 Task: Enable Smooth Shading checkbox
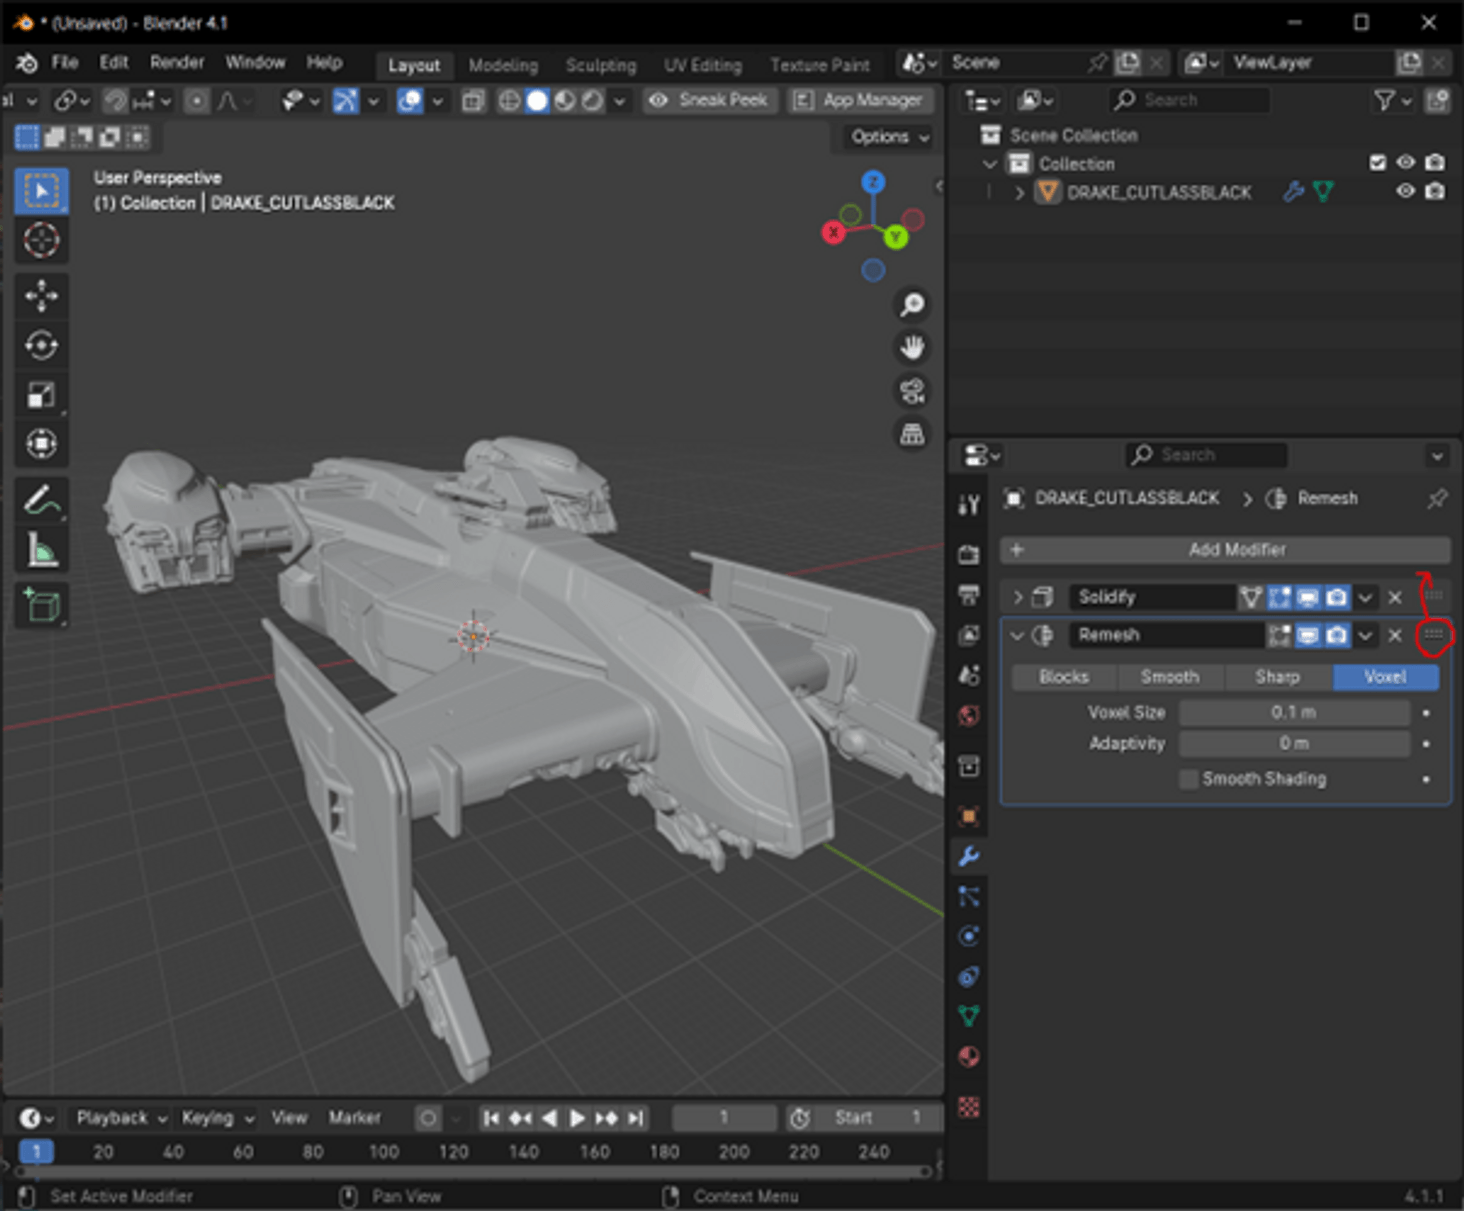coord(1189,779)
